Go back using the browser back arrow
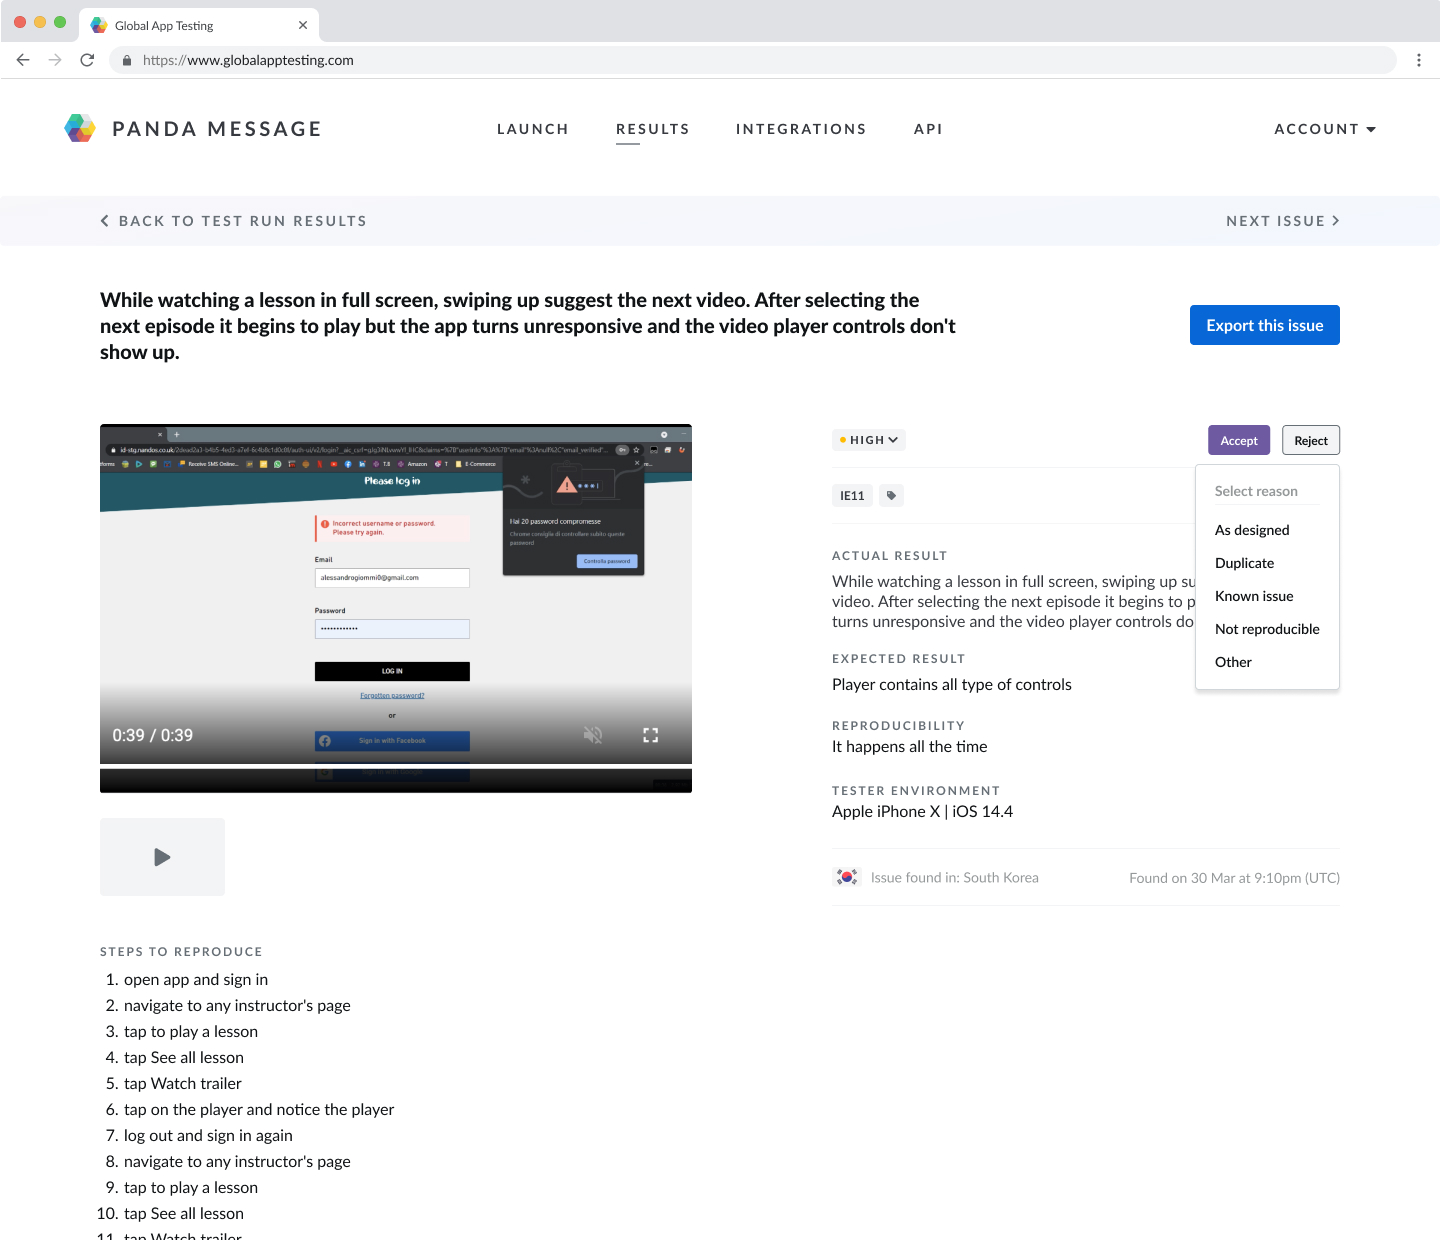The image size is (1440, 1240). tap(23, 60)
